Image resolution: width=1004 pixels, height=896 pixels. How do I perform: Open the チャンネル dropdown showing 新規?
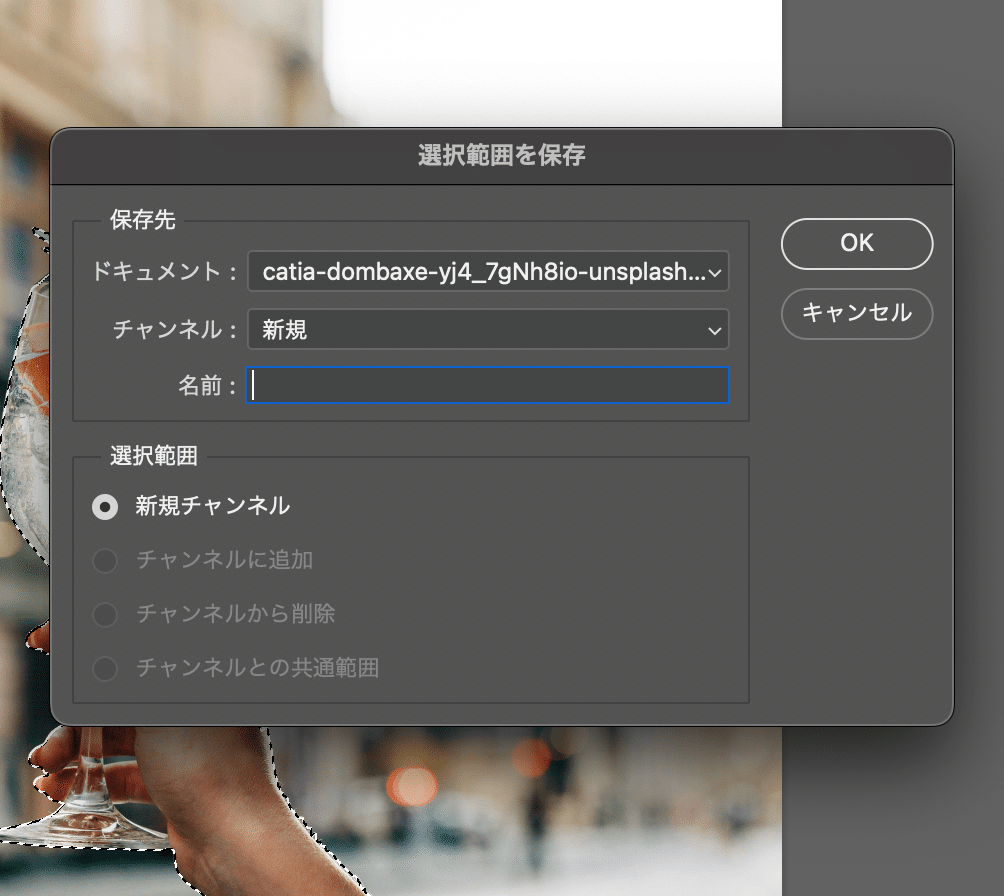[488, 329]
